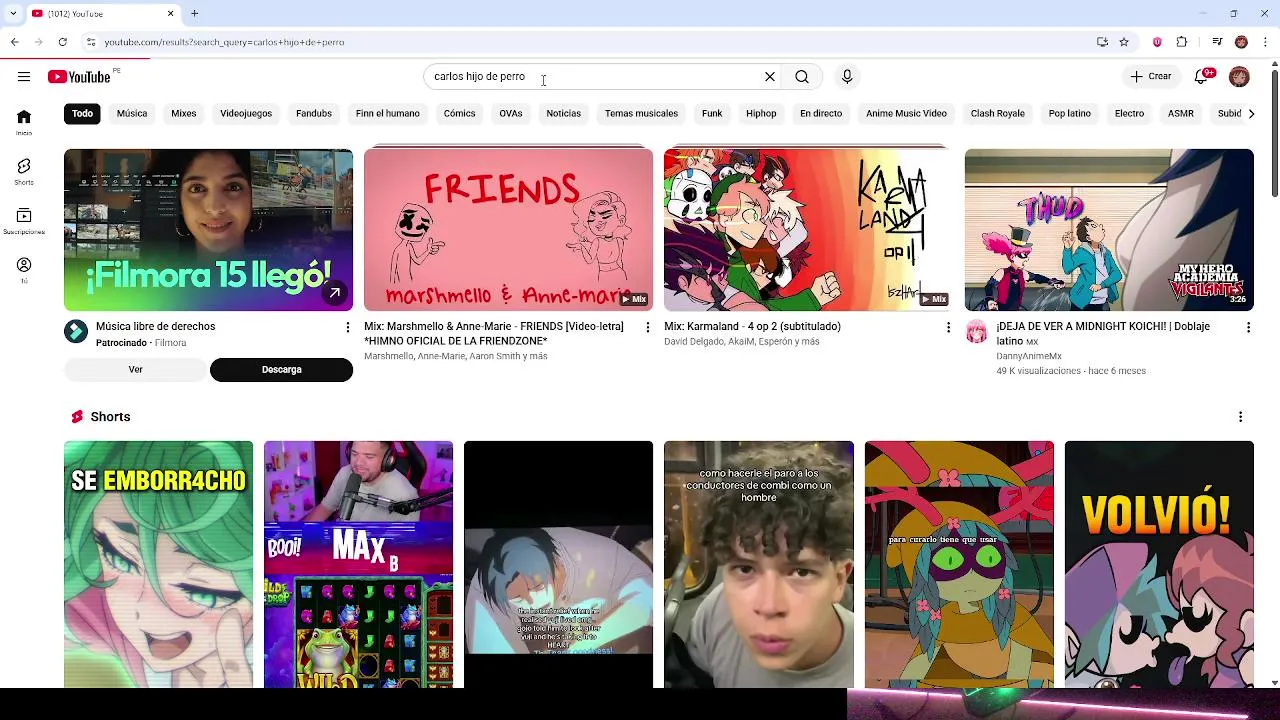The height and width of the screenshot is (720, 1280).
Task: Filter results by Anime Music Video
Action: 906,113
